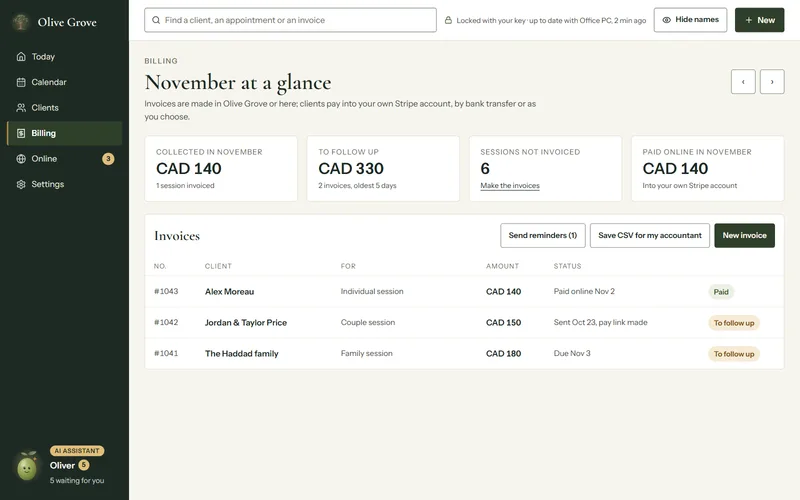Open the Sessions not invoiced card
This screenshot has height=500, width=800.
tap(545, 168)
